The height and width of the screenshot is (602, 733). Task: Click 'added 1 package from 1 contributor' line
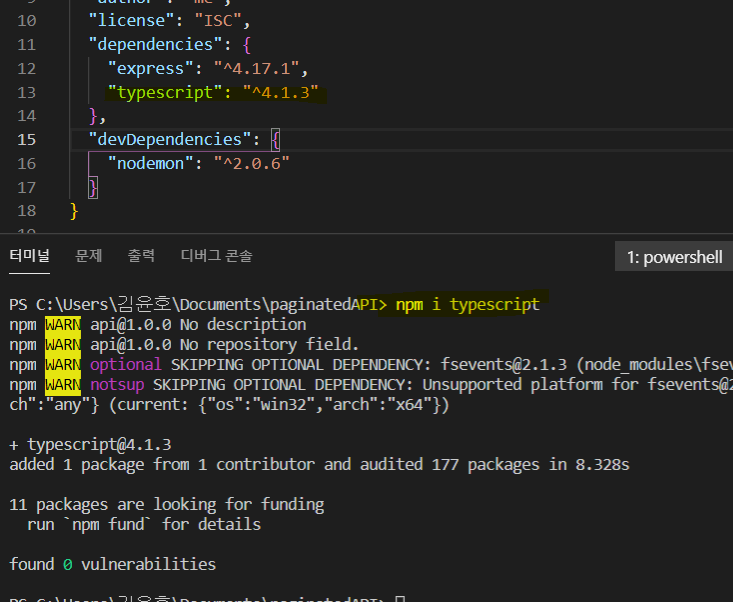coord(162,465)
